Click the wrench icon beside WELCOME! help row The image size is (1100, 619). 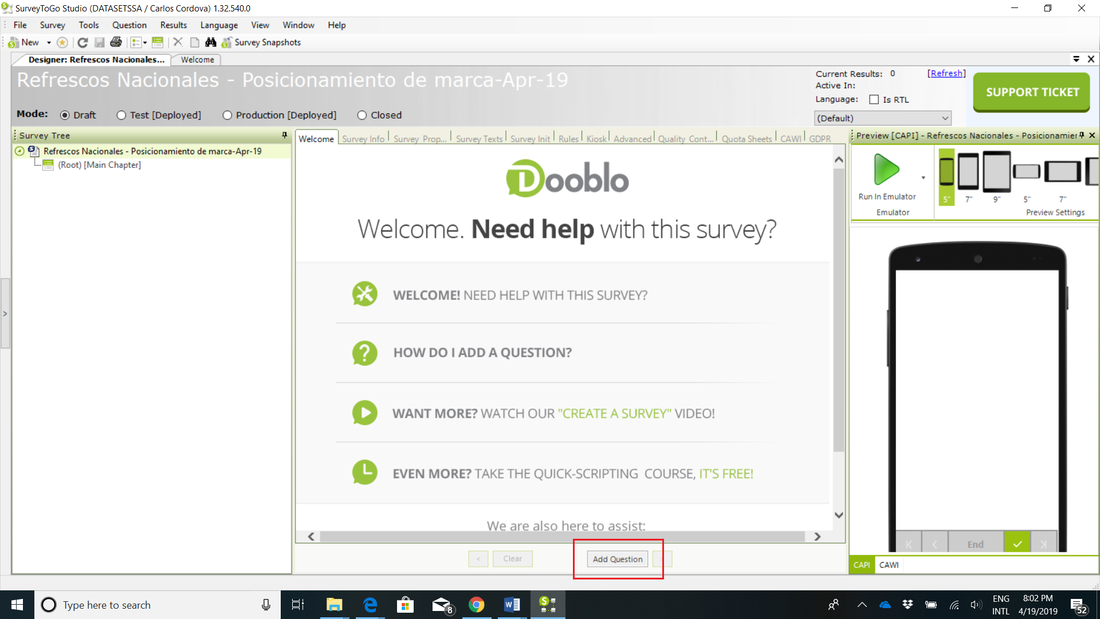(365, 294)
